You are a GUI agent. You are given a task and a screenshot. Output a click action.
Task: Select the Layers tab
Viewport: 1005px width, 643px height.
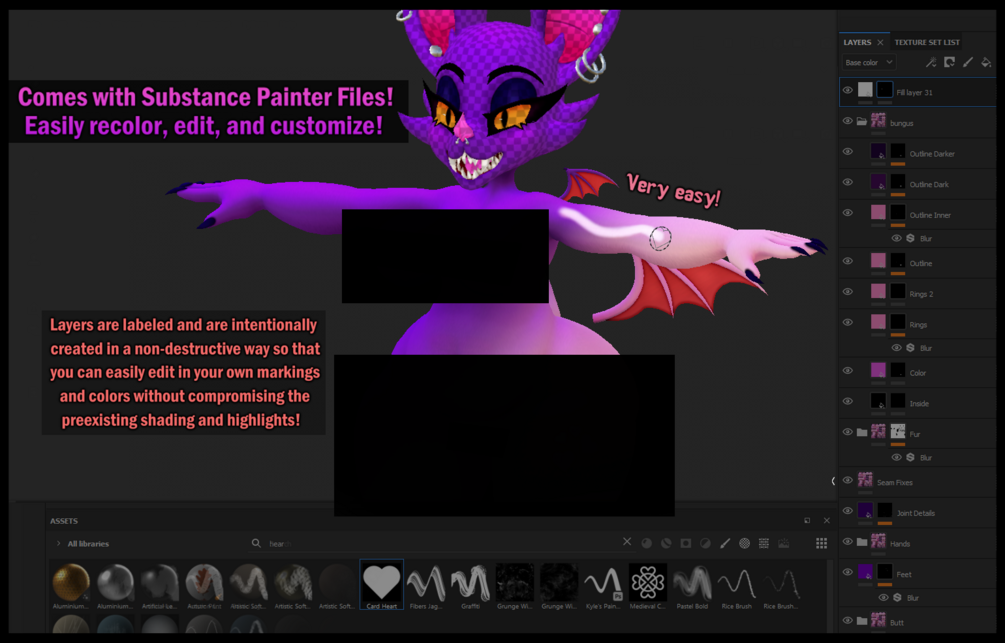click(857, 42)
